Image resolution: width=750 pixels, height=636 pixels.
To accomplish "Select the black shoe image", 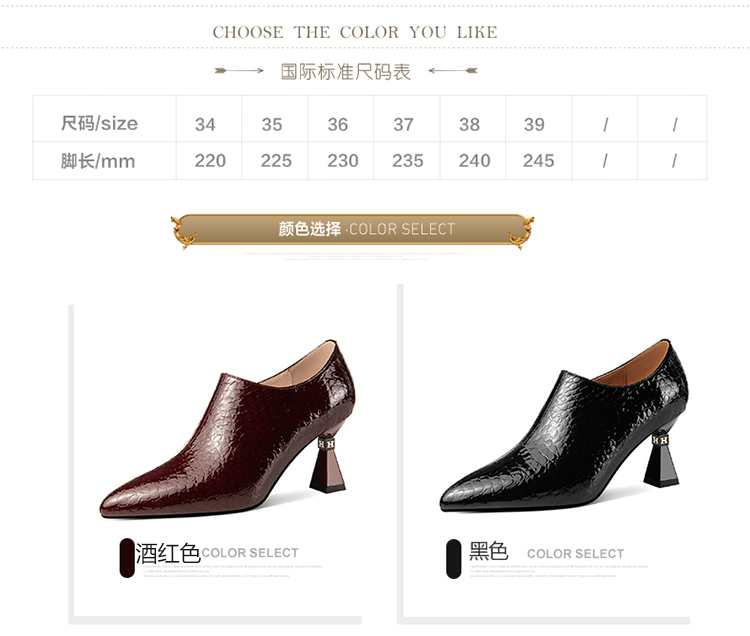I will pos(564,426).
